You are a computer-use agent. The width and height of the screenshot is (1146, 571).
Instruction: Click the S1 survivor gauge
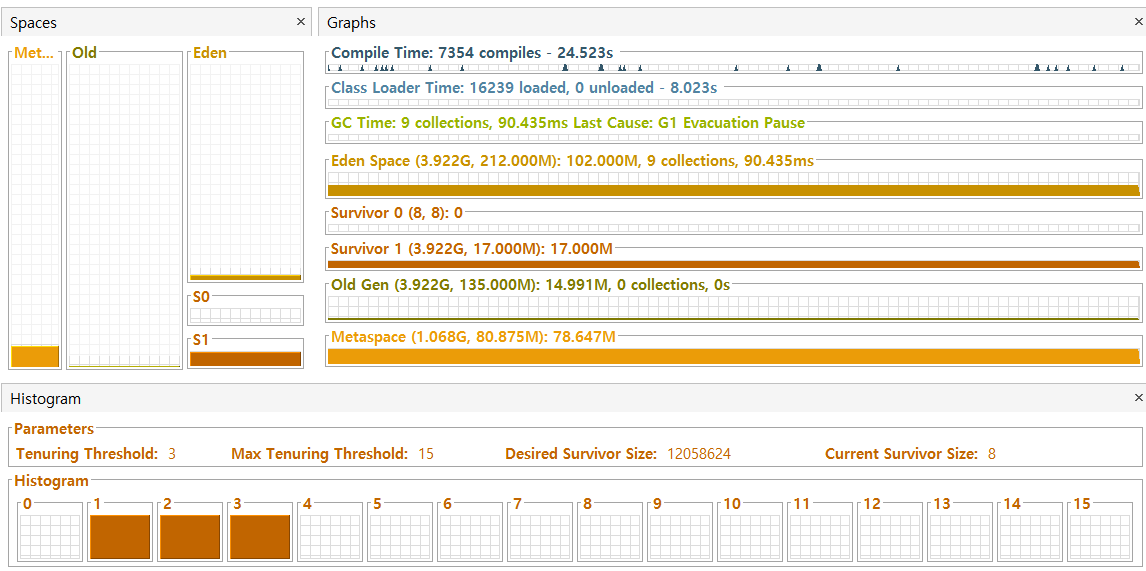[245, 358]
